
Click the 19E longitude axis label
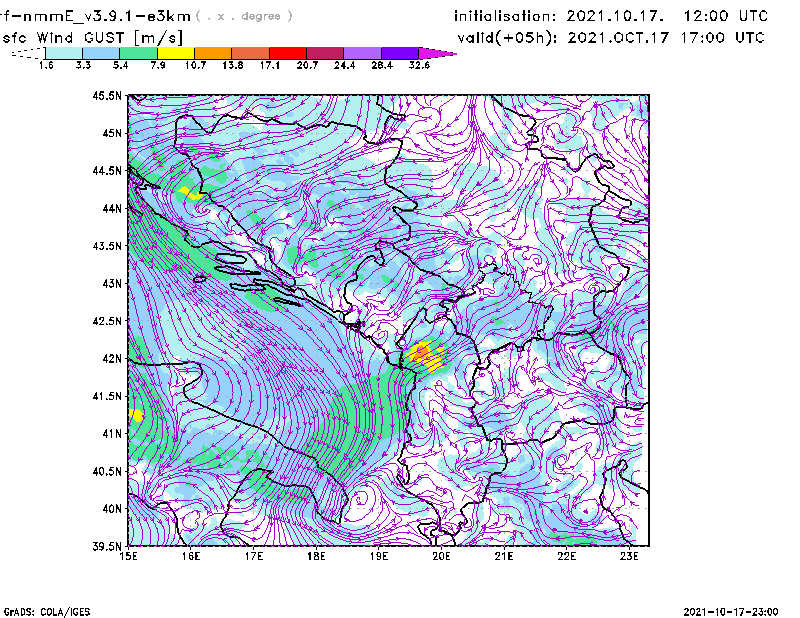tap(379, 556)
